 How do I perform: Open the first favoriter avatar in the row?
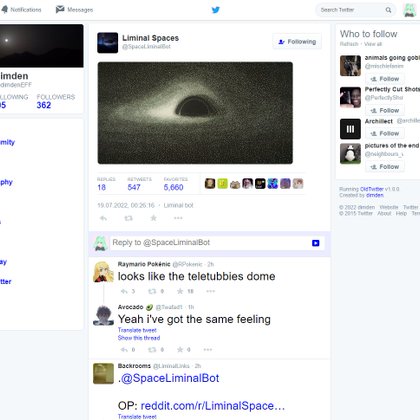[210, 183]
